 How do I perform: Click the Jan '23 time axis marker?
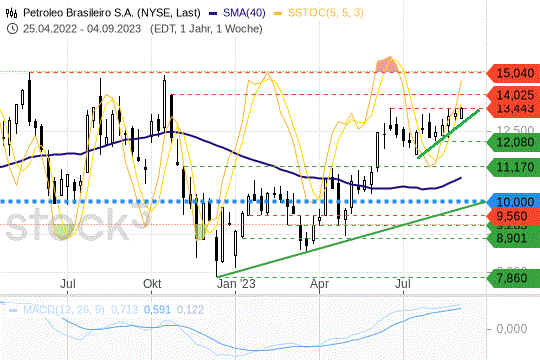click(236, 284)
